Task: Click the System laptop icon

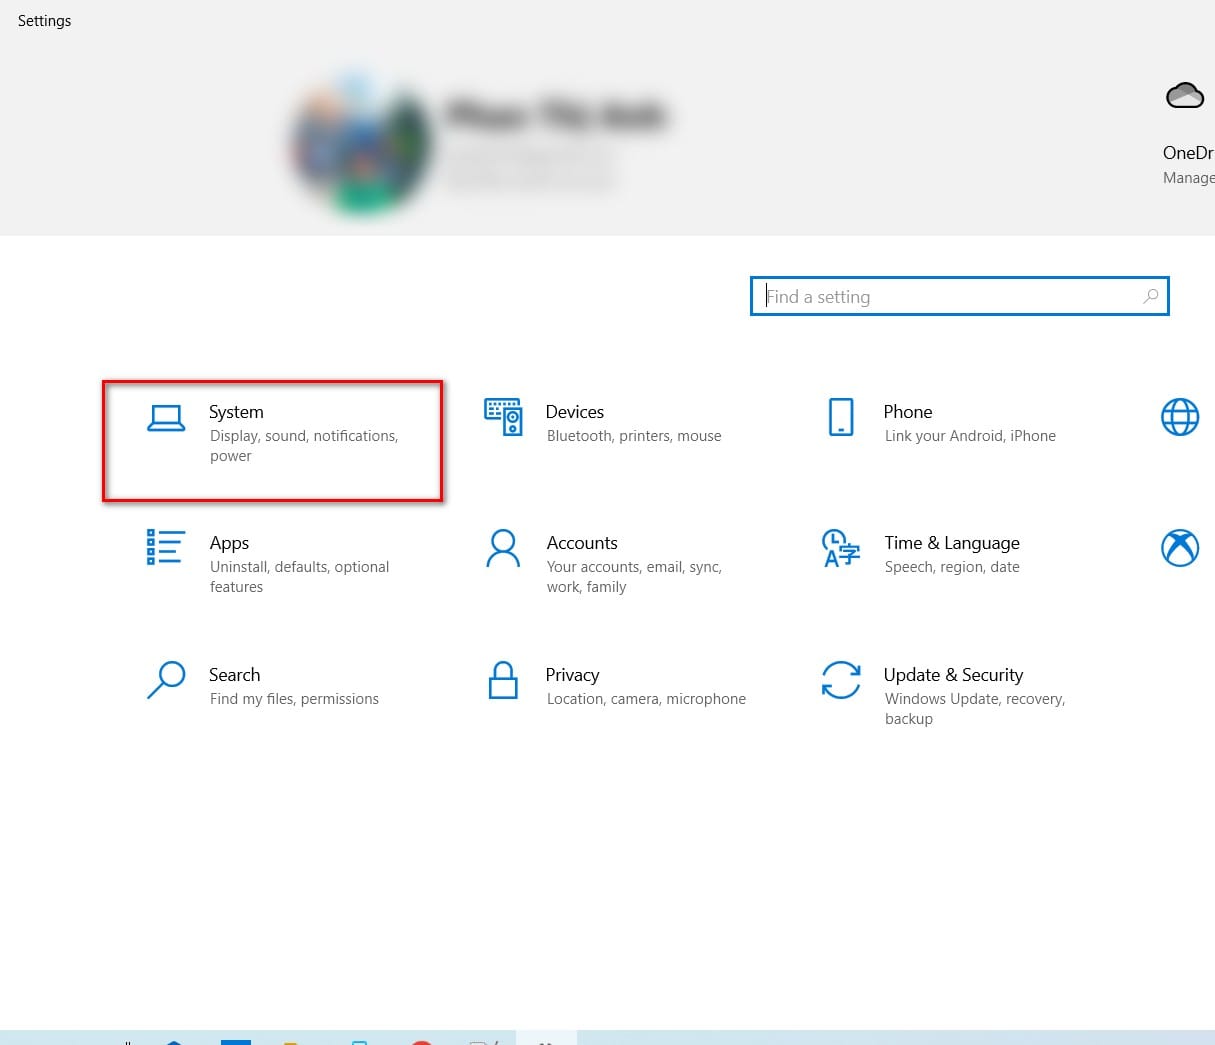Action: [x=166, y=418]
